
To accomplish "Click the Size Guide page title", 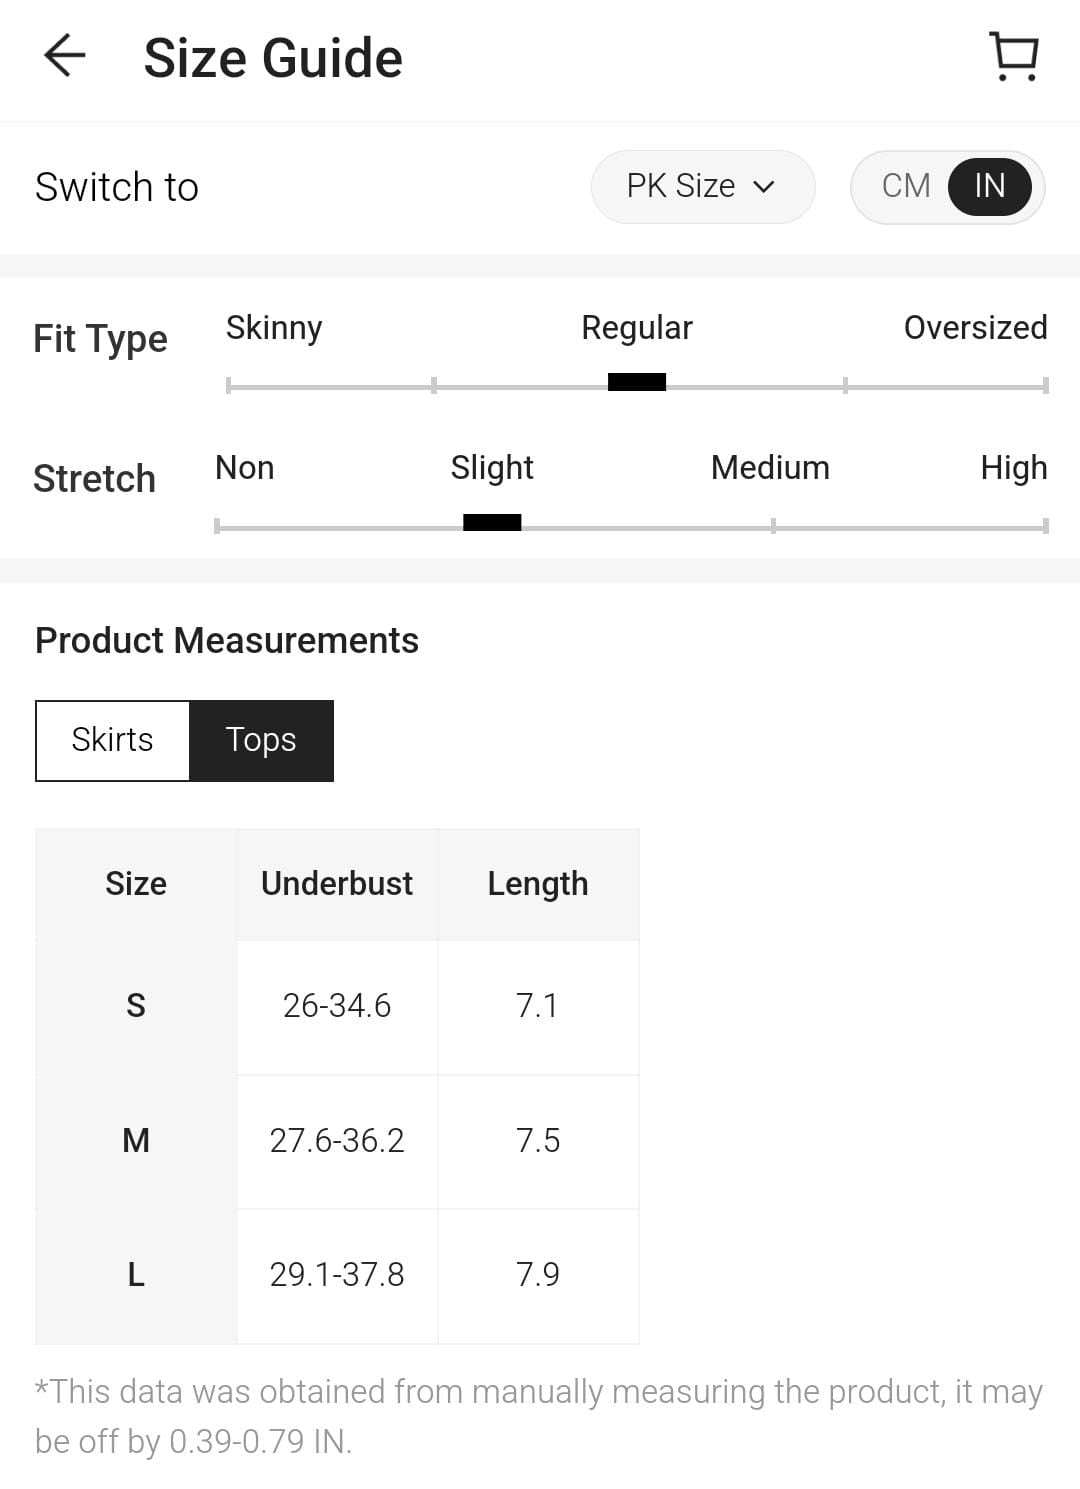I will tap(273, 58).
